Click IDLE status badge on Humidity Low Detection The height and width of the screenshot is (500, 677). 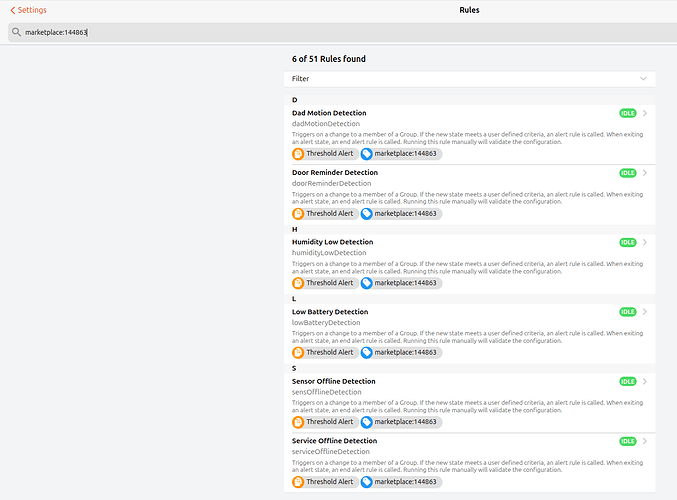tap(627, 242)
